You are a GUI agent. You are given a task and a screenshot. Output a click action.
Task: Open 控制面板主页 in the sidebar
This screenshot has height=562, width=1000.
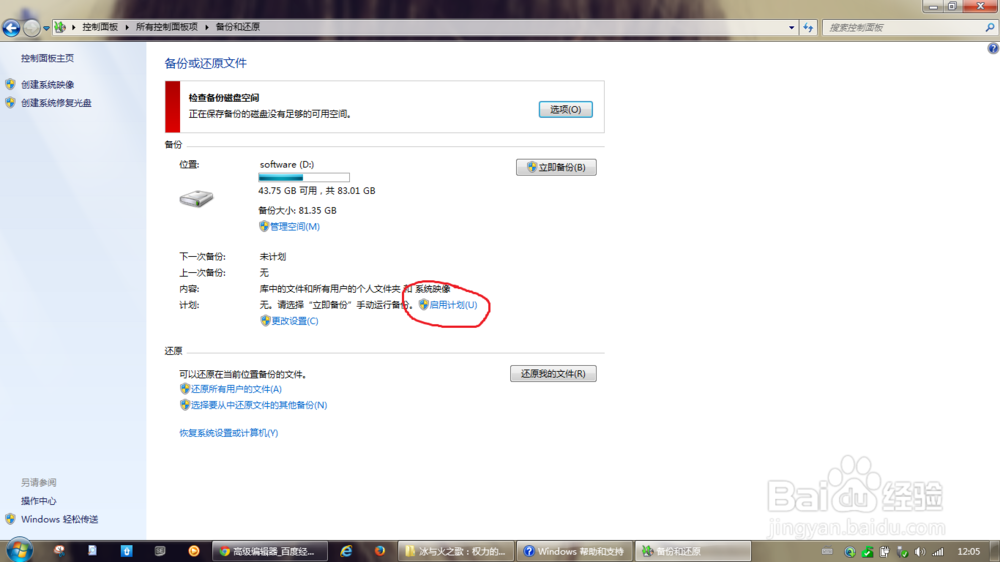click(x=47, y=58)
